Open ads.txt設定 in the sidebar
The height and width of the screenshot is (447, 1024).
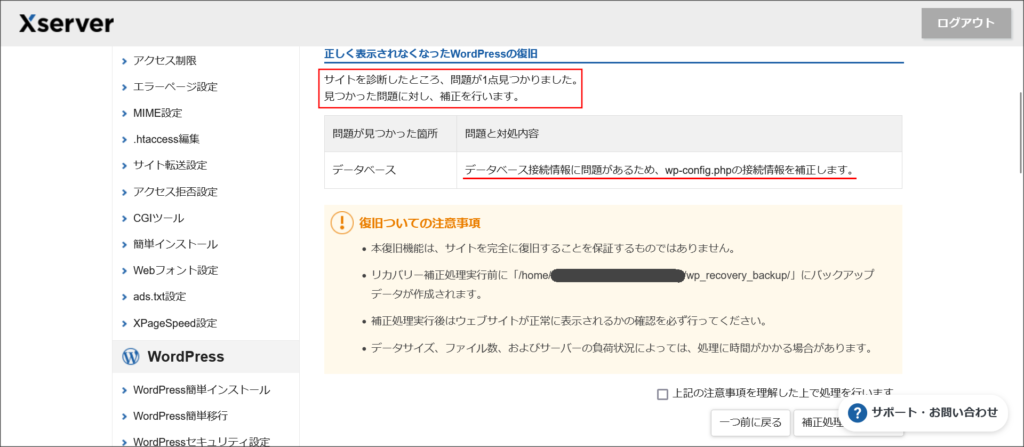(x=159, y=296)
